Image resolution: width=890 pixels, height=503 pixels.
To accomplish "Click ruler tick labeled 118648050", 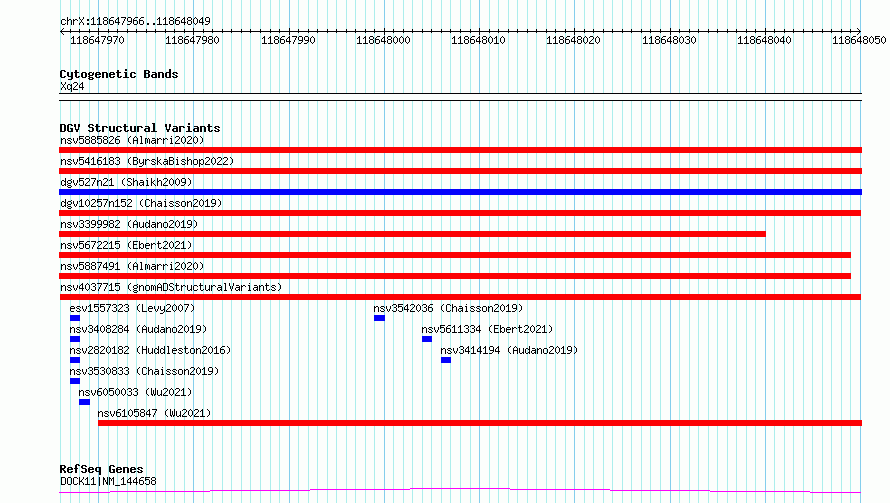I will click(x=859, y=40).
